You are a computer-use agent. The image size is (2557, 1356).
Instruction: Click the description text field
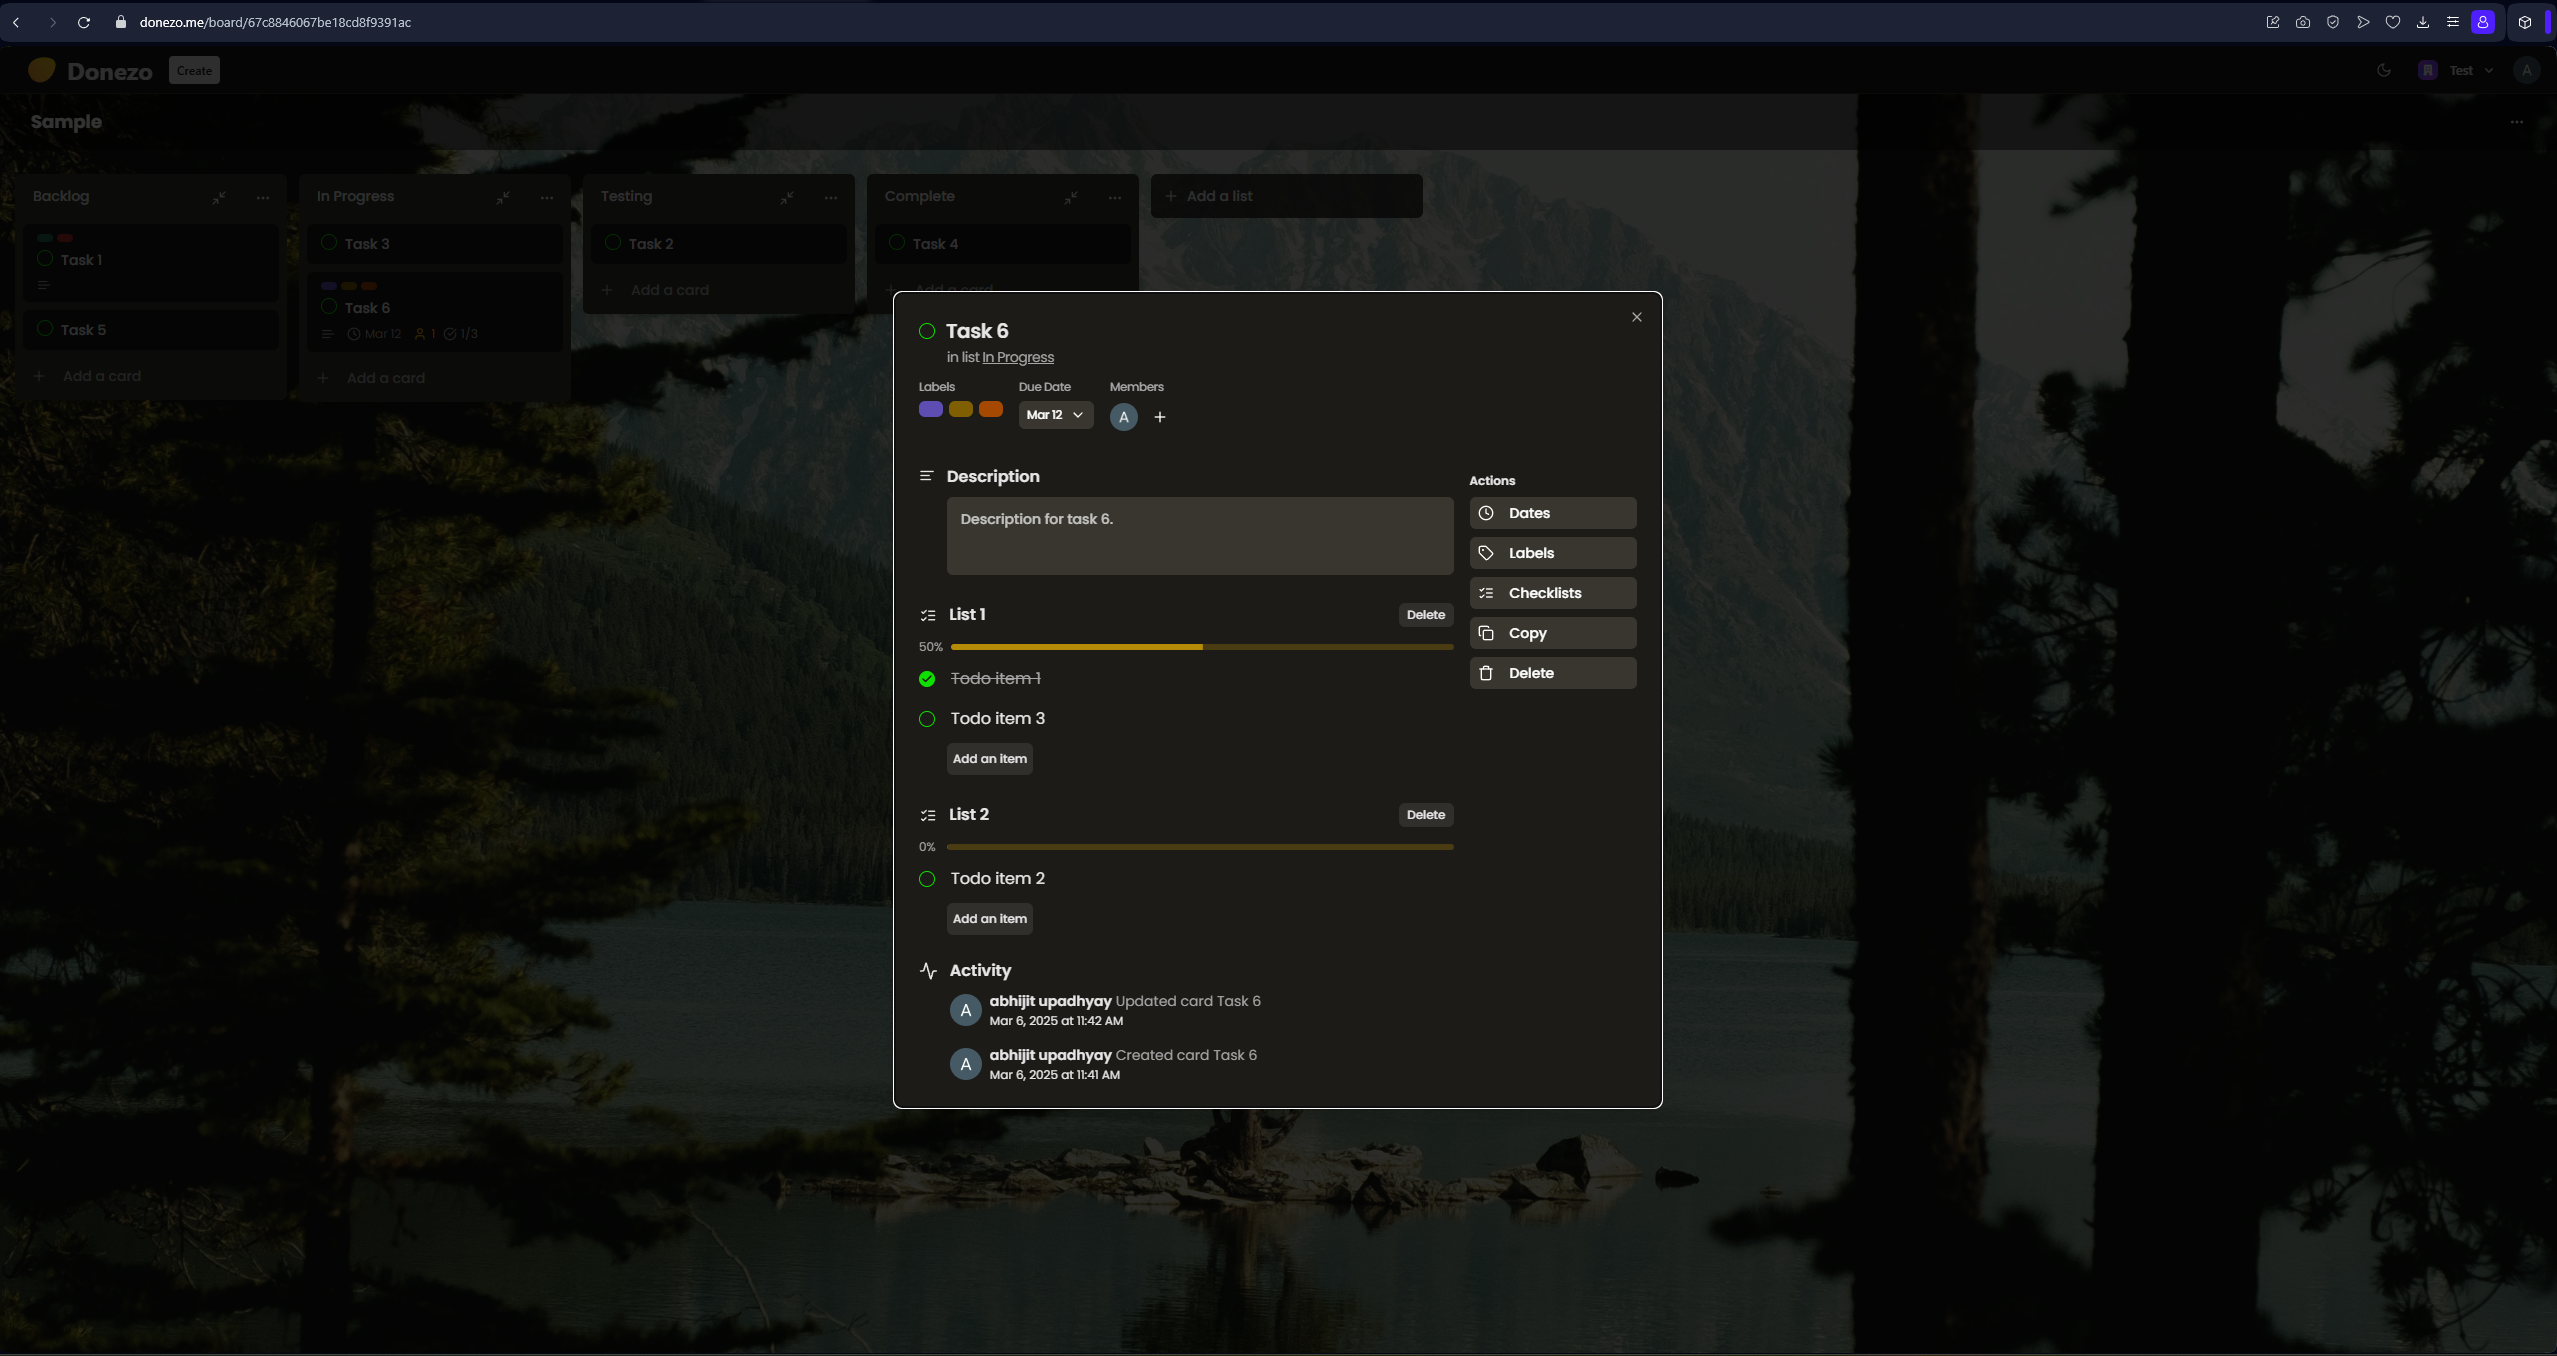[x=1199, y=536]
